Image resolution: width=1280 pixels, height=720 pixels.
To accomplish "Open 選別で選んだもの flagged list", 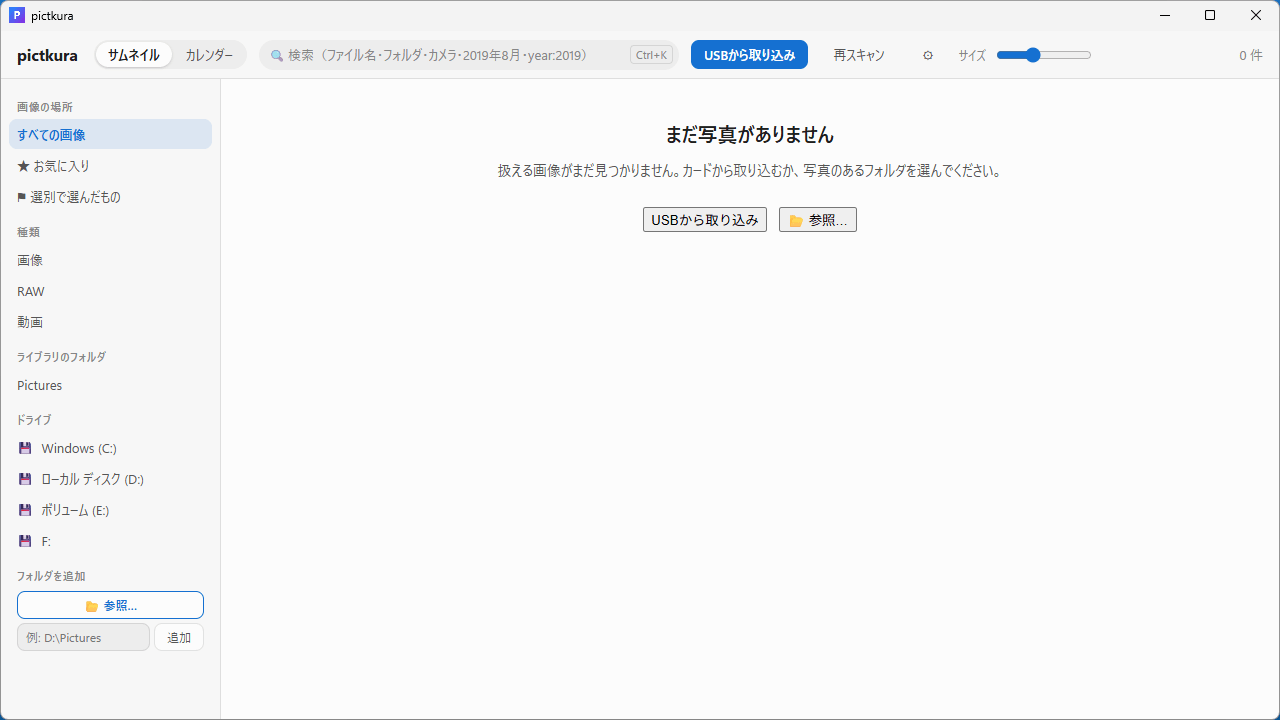I will pyautogui.click(x=110, y=197).
